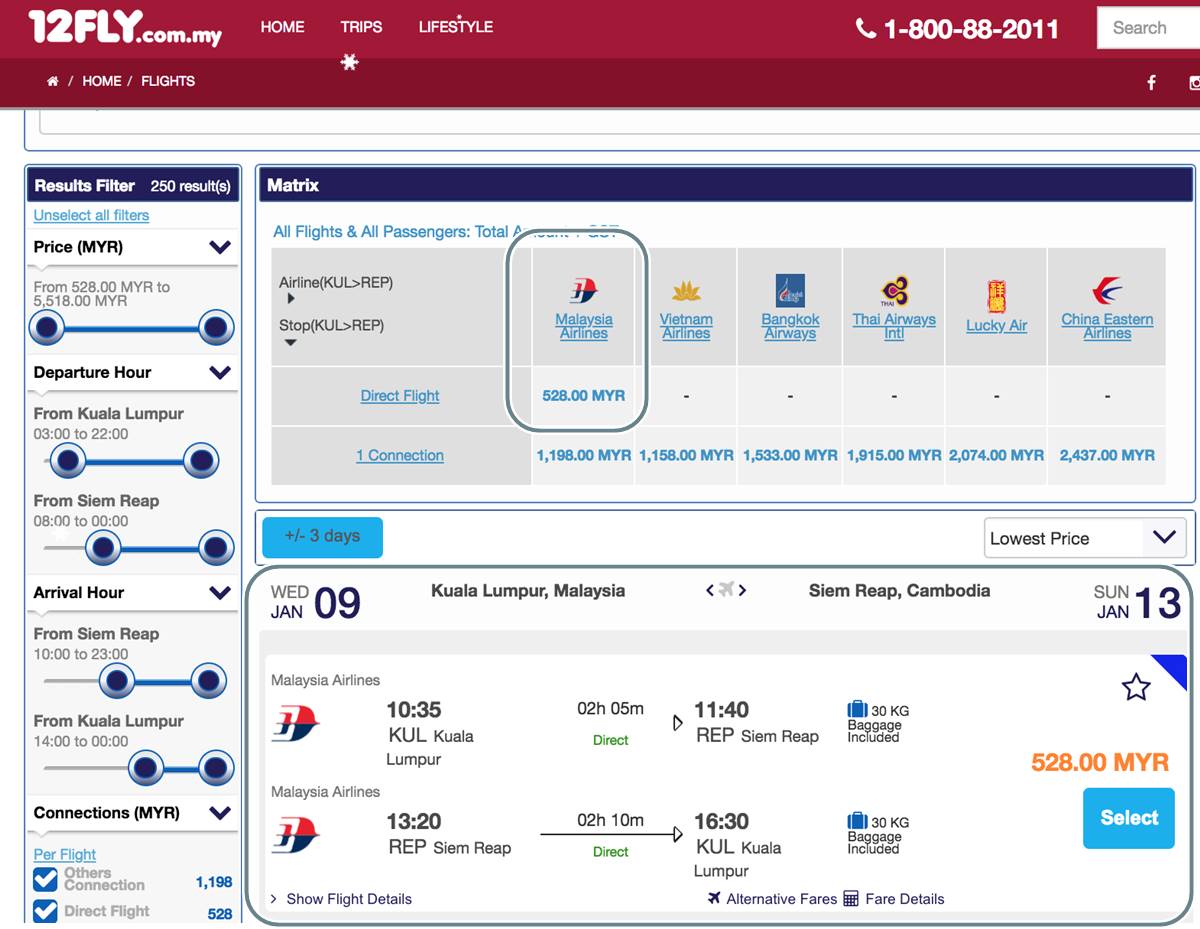Click 1,158.00 MYR Vietnam Airlines fare
Viewport: 1200px width, 929px height.
pos(686,456)
